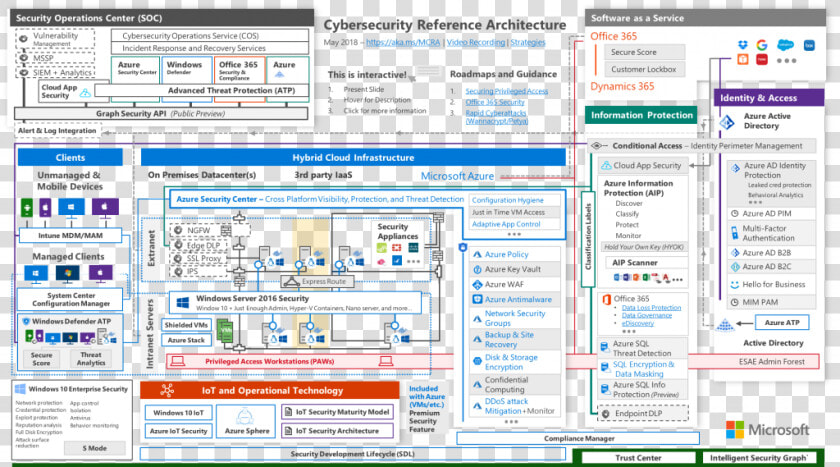Open the Office 365 Security roadmap link
Image resolution: width=840 pixels, height=467 pixels.
[x=494, y=102]
